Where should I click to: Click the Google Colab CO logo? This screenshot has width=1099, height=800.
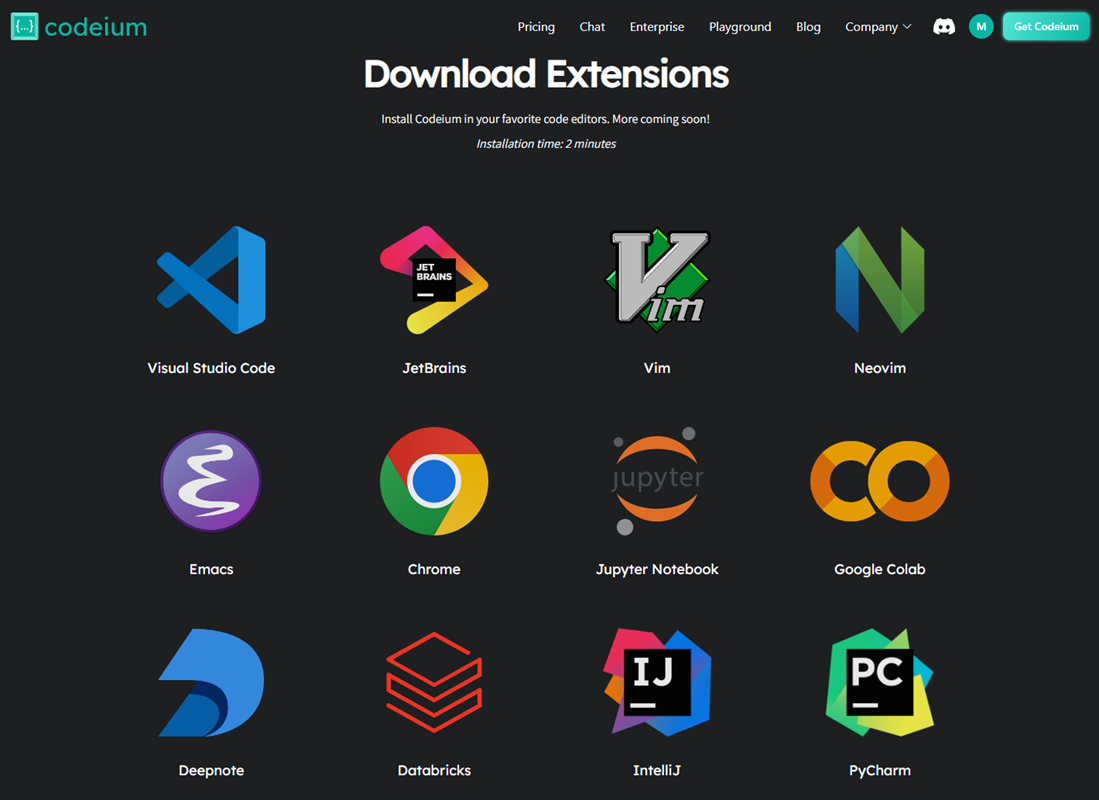[x=880, y=481]
